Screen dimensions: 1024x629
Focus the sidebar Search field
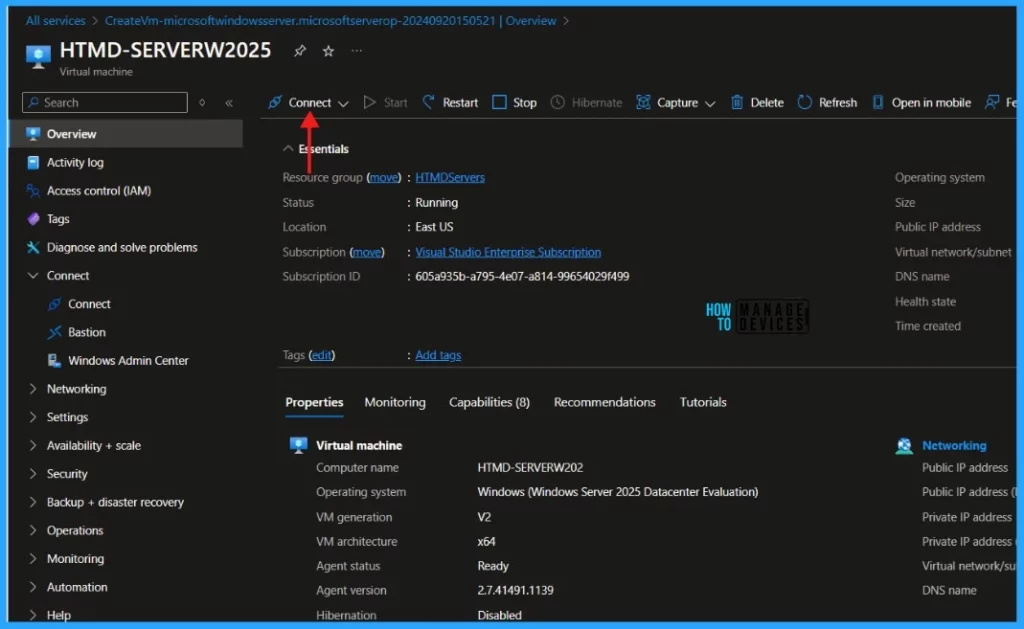coord(105,103)
